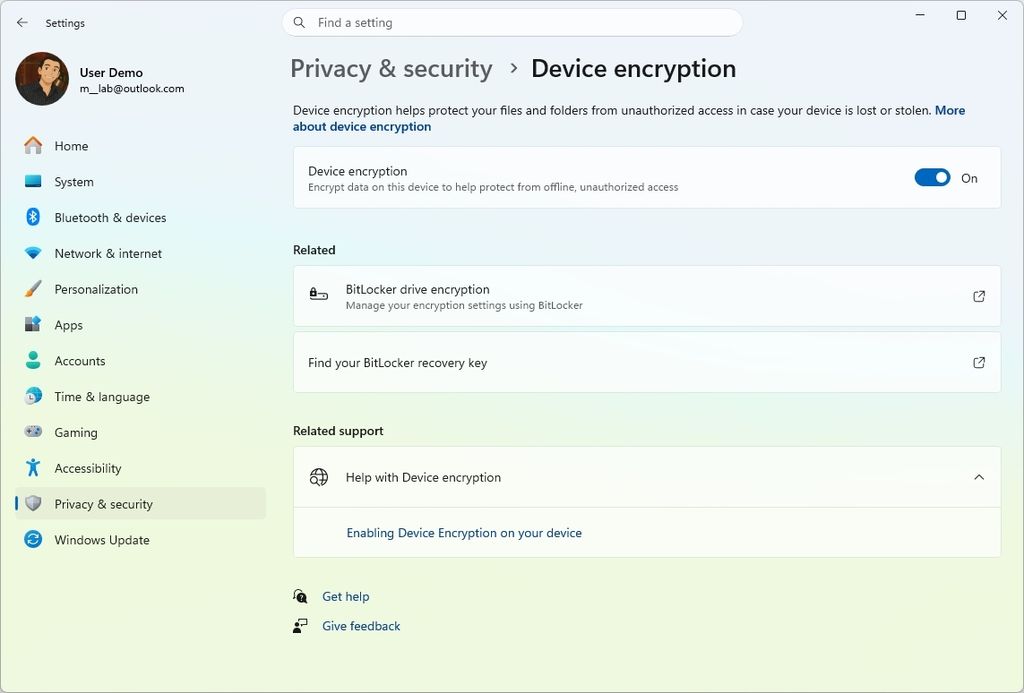
Task: Open BitLocker drive encryption settings
Action: click(647, 296)
